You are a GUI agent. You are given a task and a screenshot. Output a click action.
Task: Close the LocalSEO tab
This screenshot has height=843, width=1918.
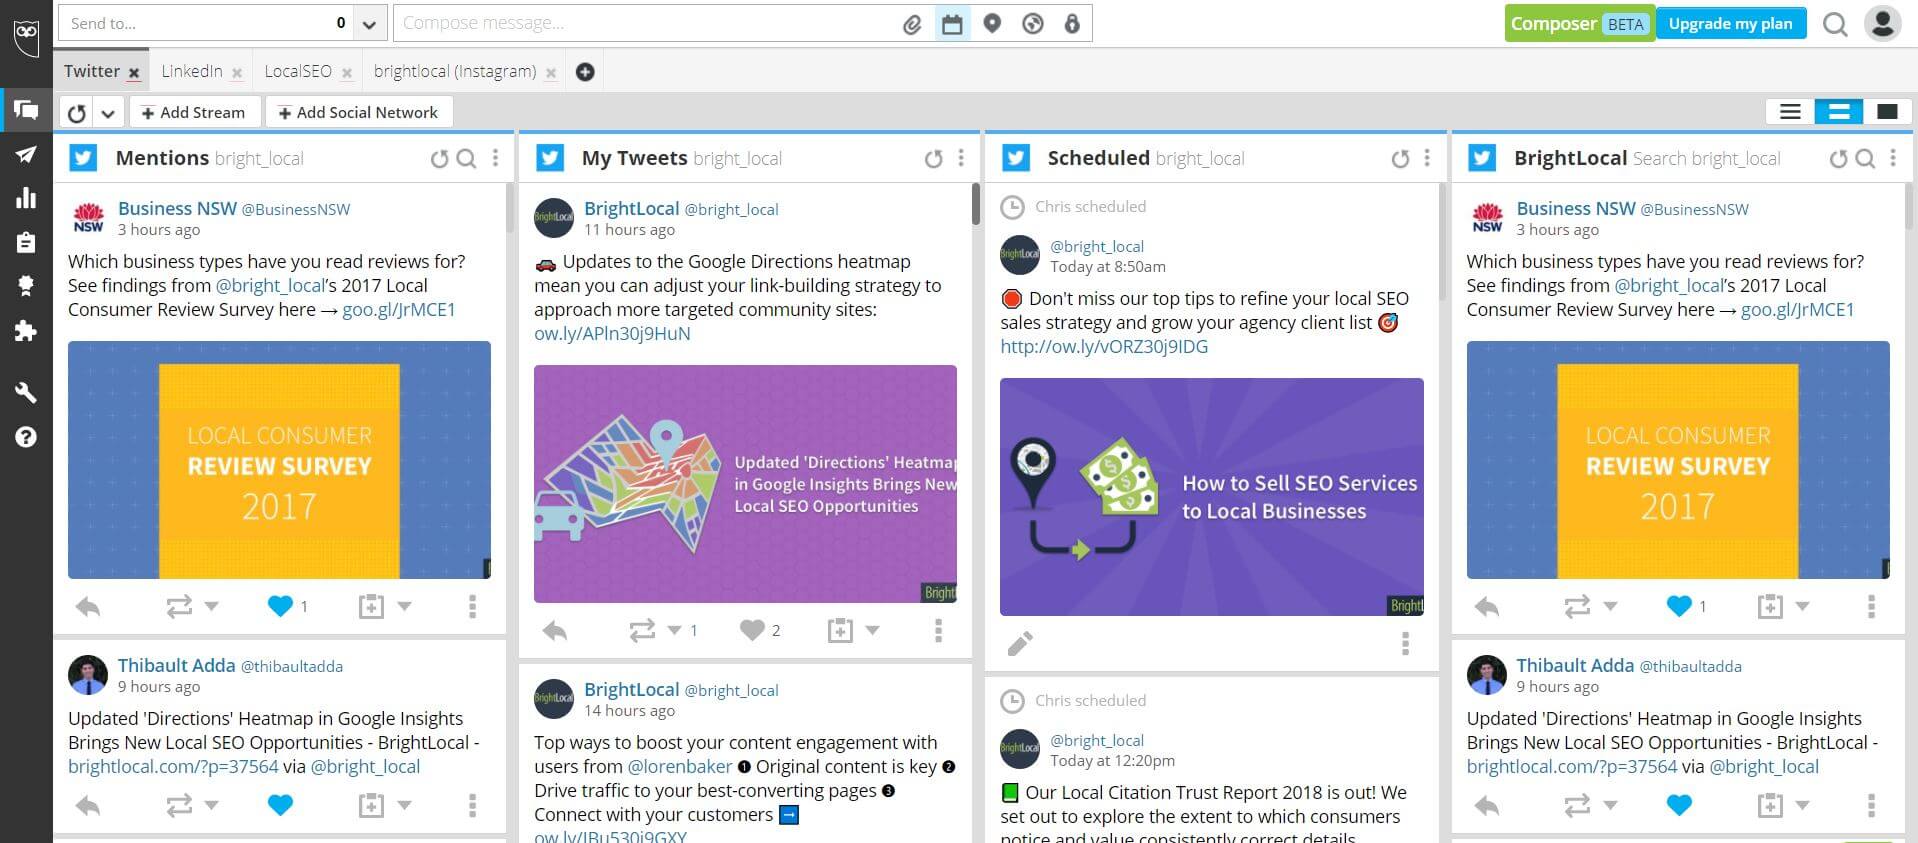pos(347,73)
